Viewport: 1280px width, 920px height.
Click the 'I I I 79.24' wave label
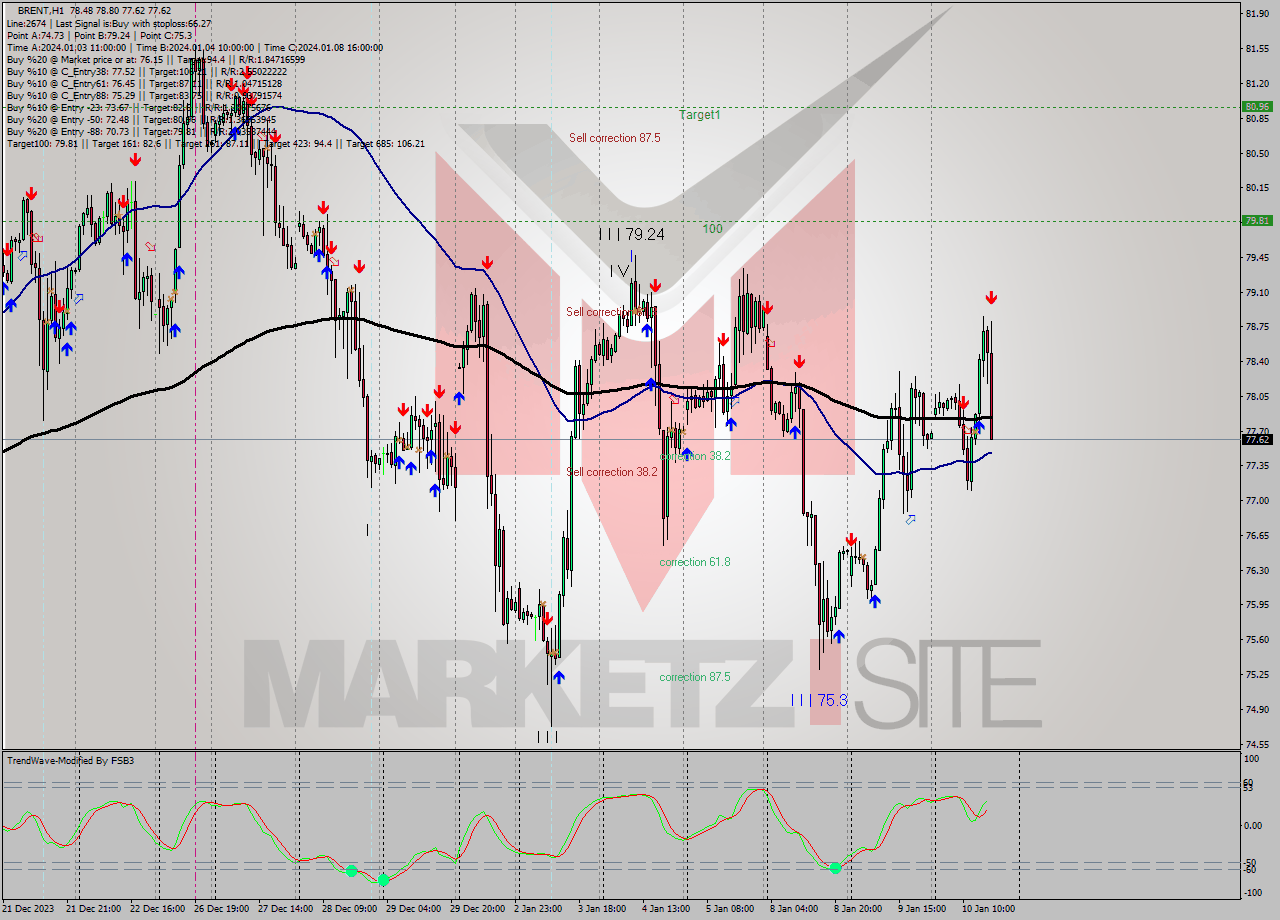(631, 234)
